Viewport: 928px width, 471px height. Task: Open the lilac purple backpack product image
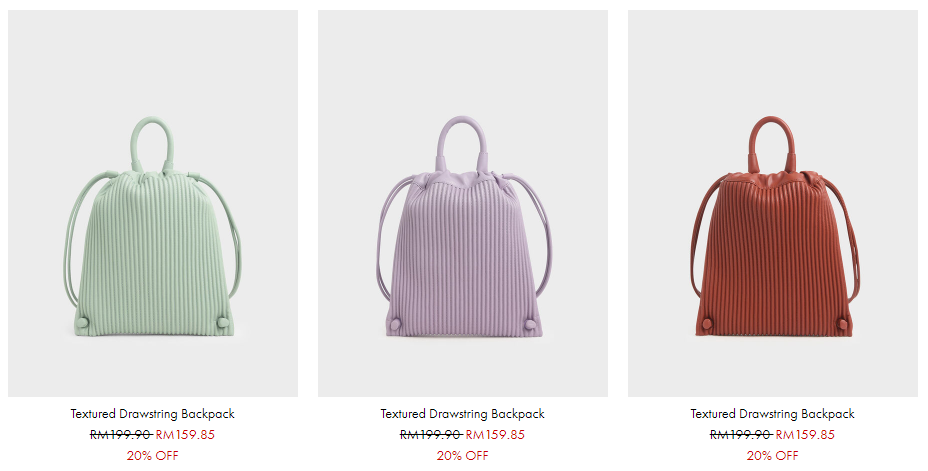[463, 203]
